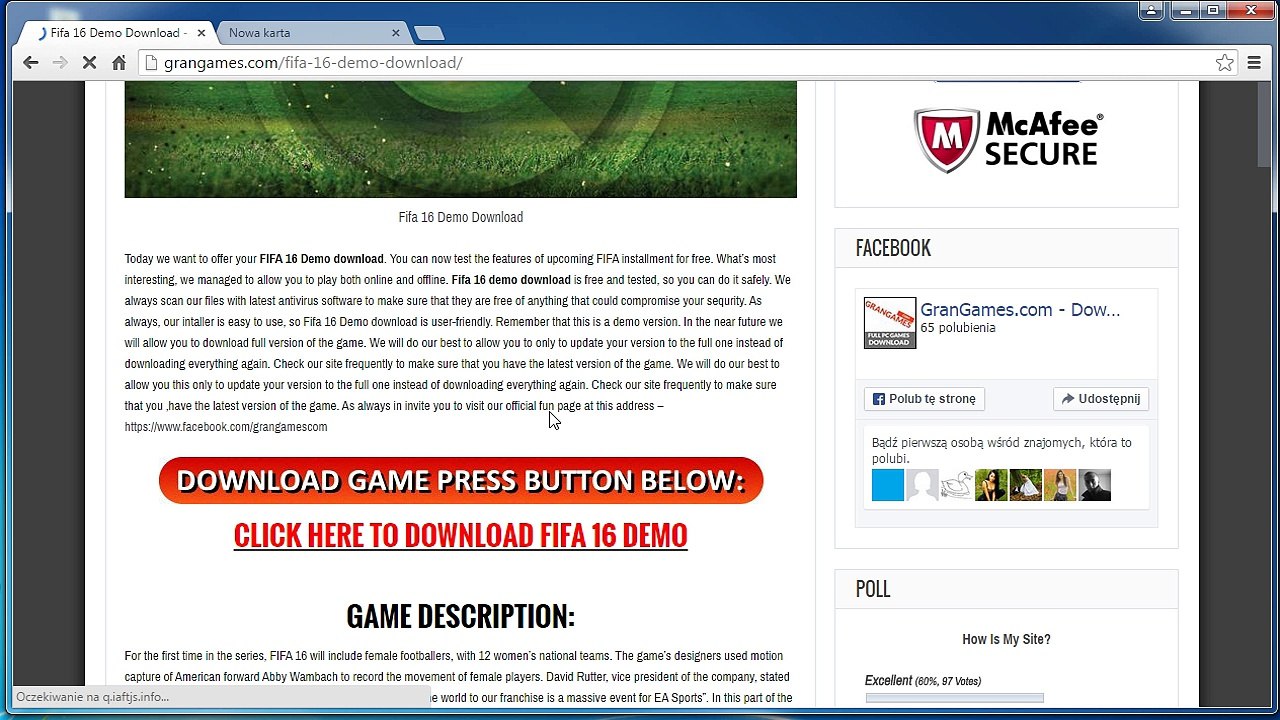
Task: Click the Chrome user profile button in title bar
Action: tap(1152, 10)
